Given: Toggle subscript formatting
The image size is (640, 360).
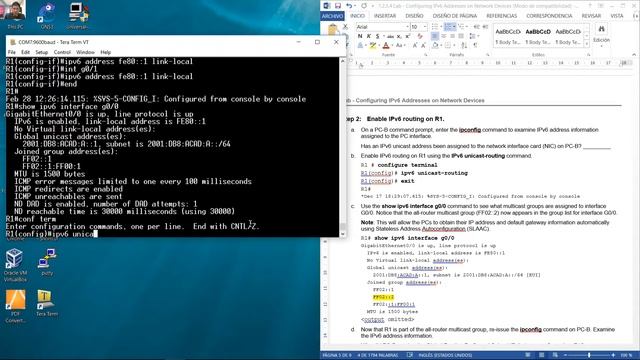Looking at the screenshot, I should click(x=399, y=36).
